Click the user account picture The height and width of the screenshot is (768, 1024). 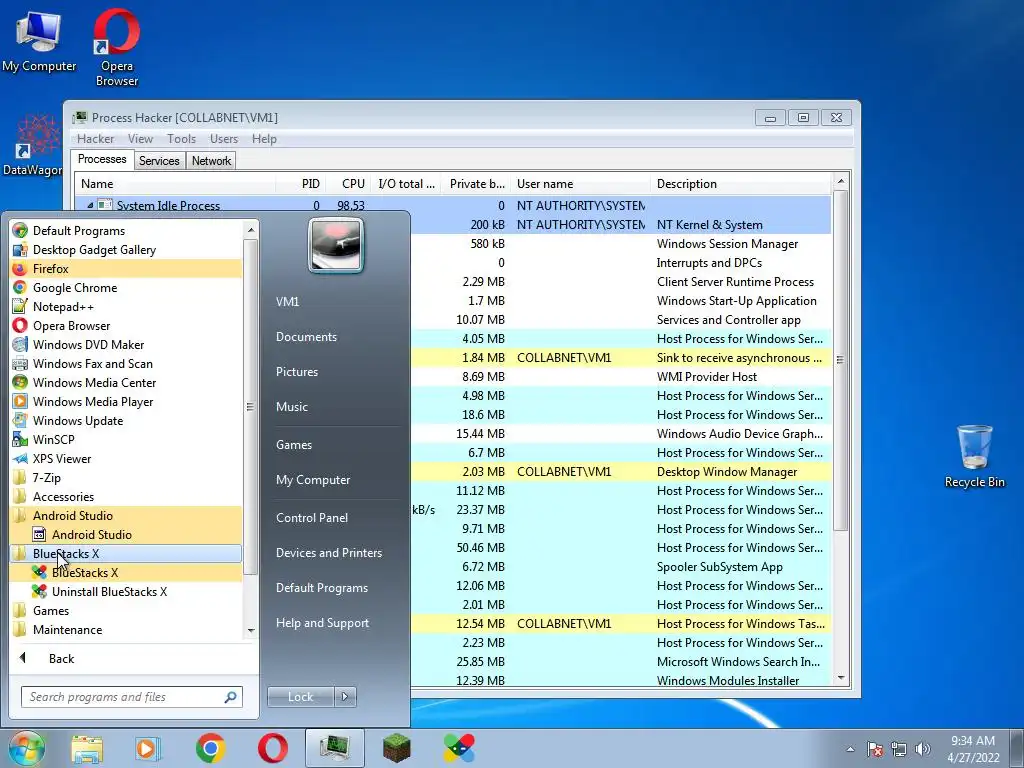336,246
